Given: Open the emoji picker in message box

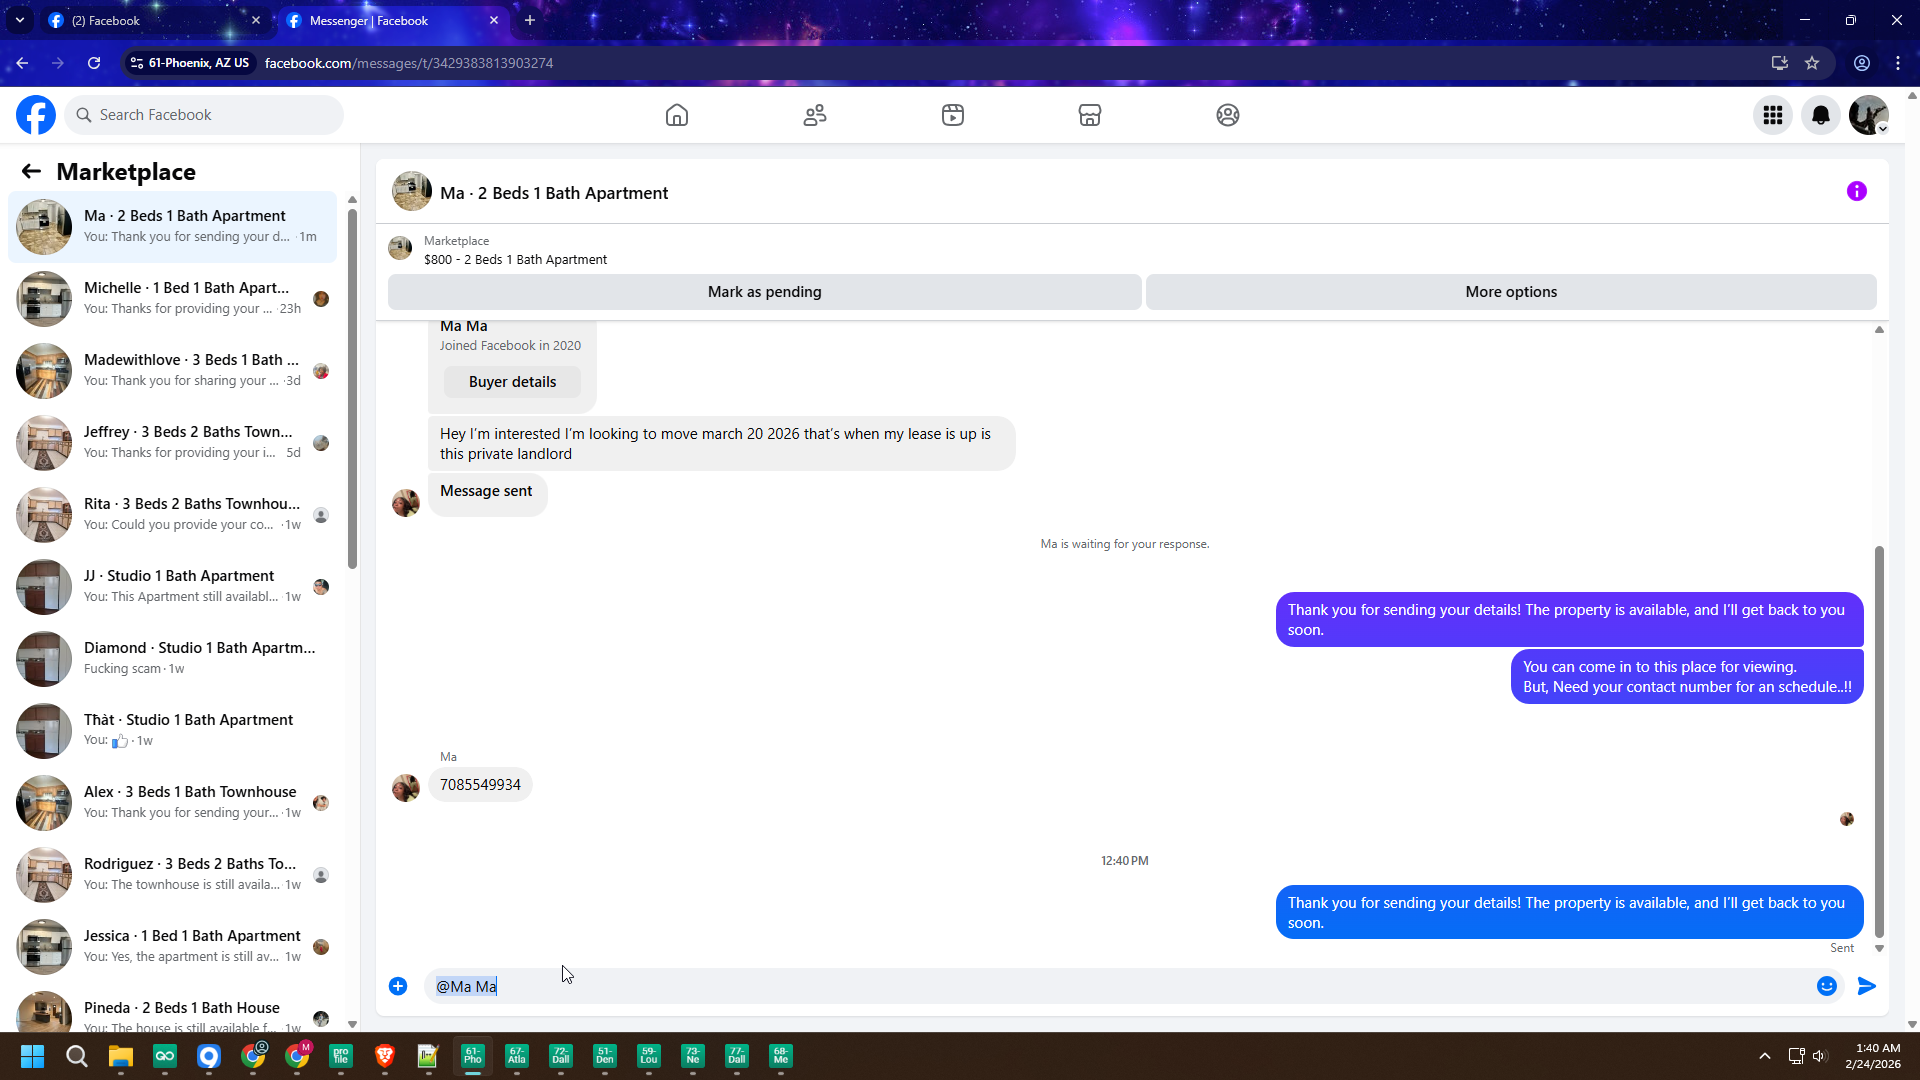Looking at the screenshot, I should point(1827,986).
